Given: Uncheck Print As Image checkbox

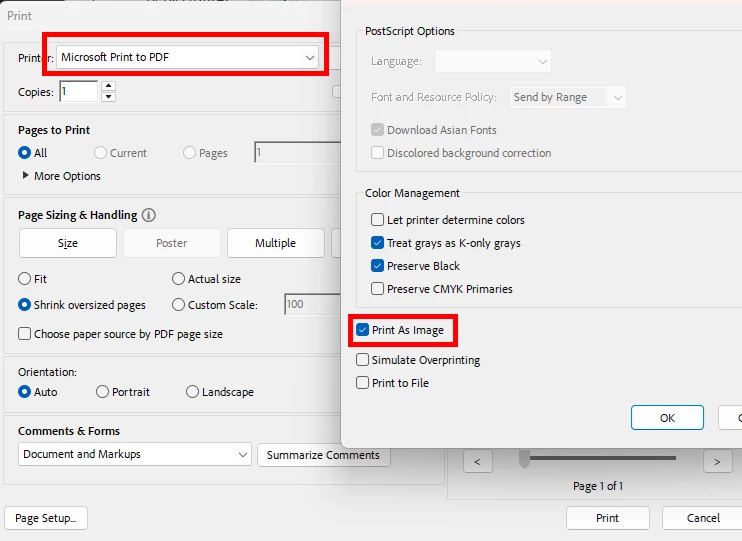Looking at the screenshot, I should [362, 330].
